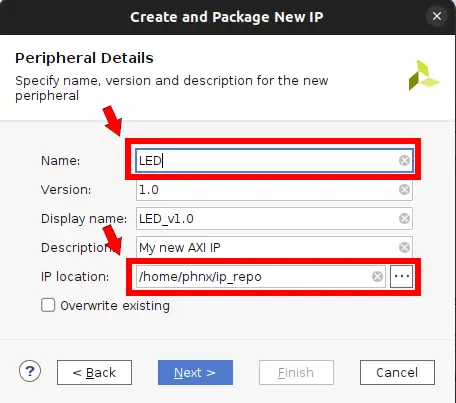Open help via question mark icon

point(30,371)
